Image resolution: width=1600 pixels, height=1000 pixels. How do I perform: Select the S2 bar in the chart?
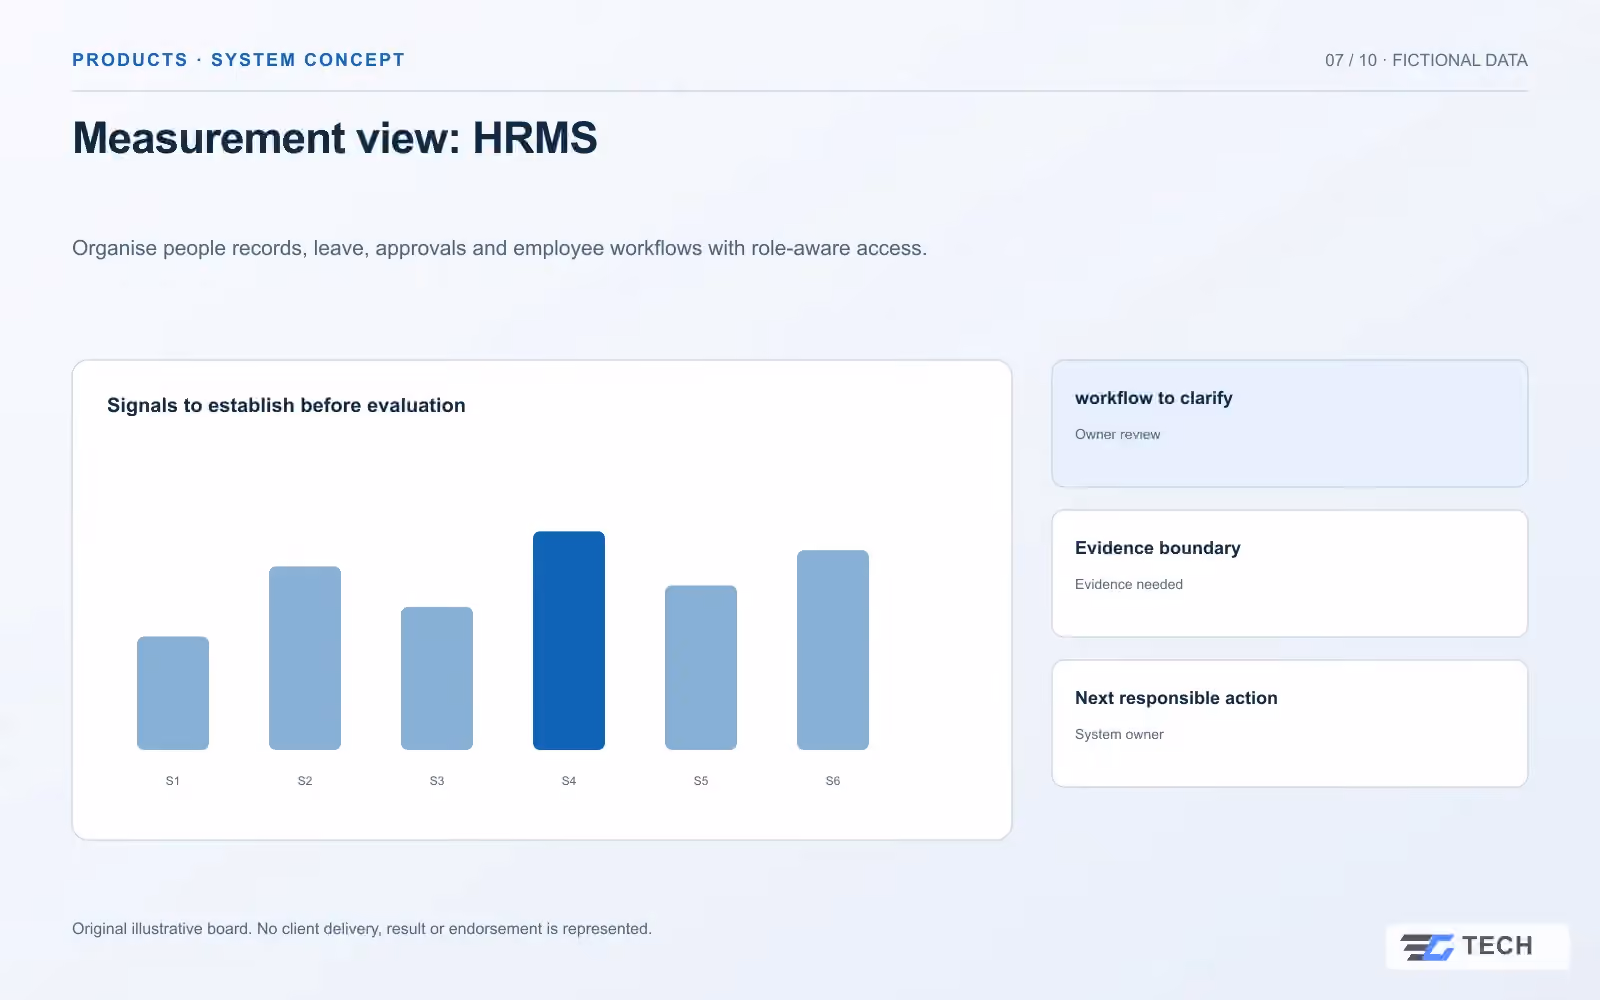pos(305,658)
